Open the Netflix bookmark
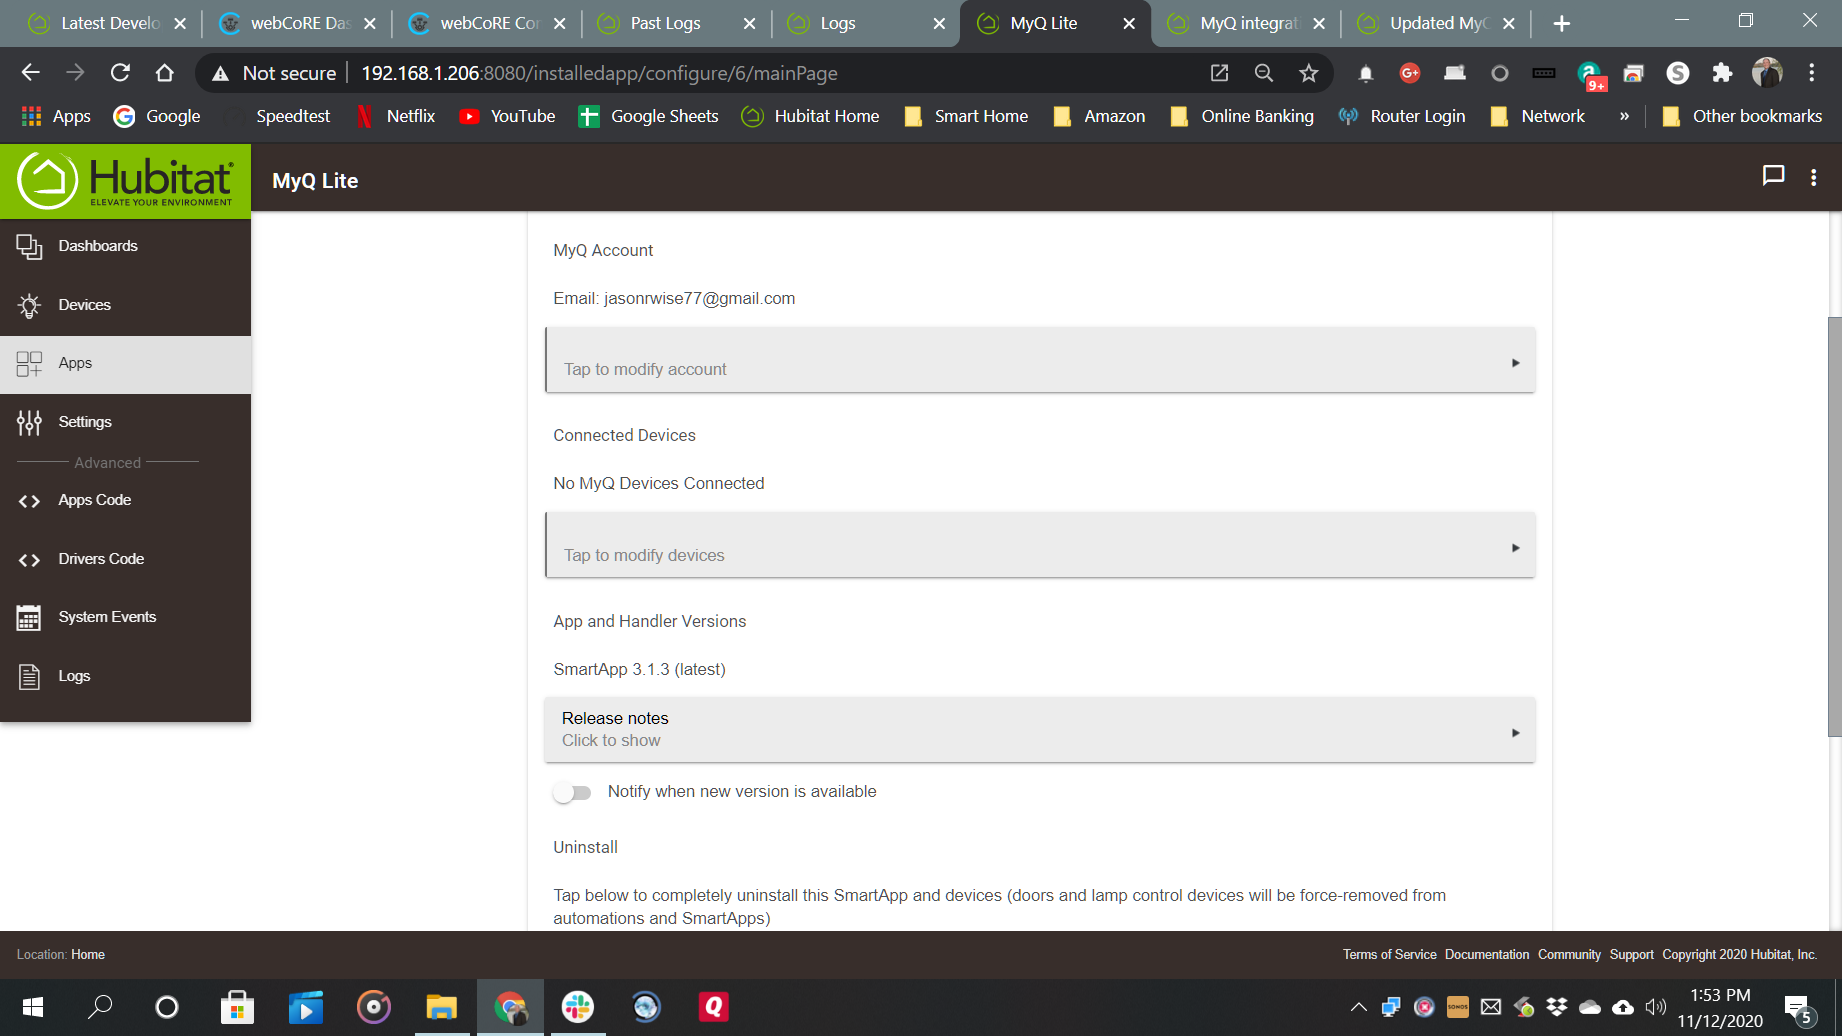Image resolution: width=1842 pixels, height=1036 pixels. click(x=396, y=116)
